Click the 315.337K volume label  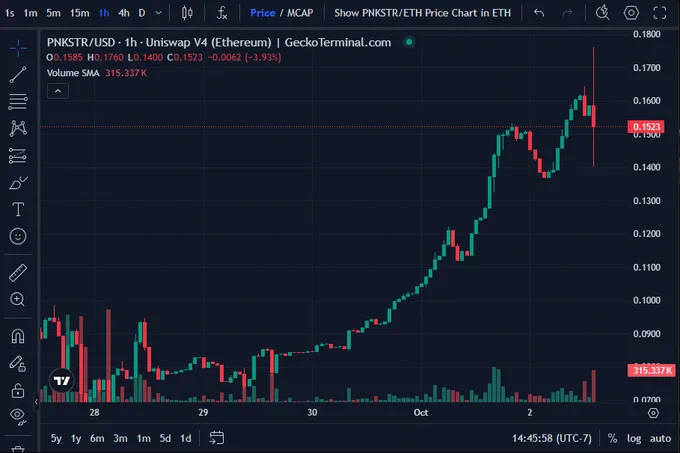point(652,370)
